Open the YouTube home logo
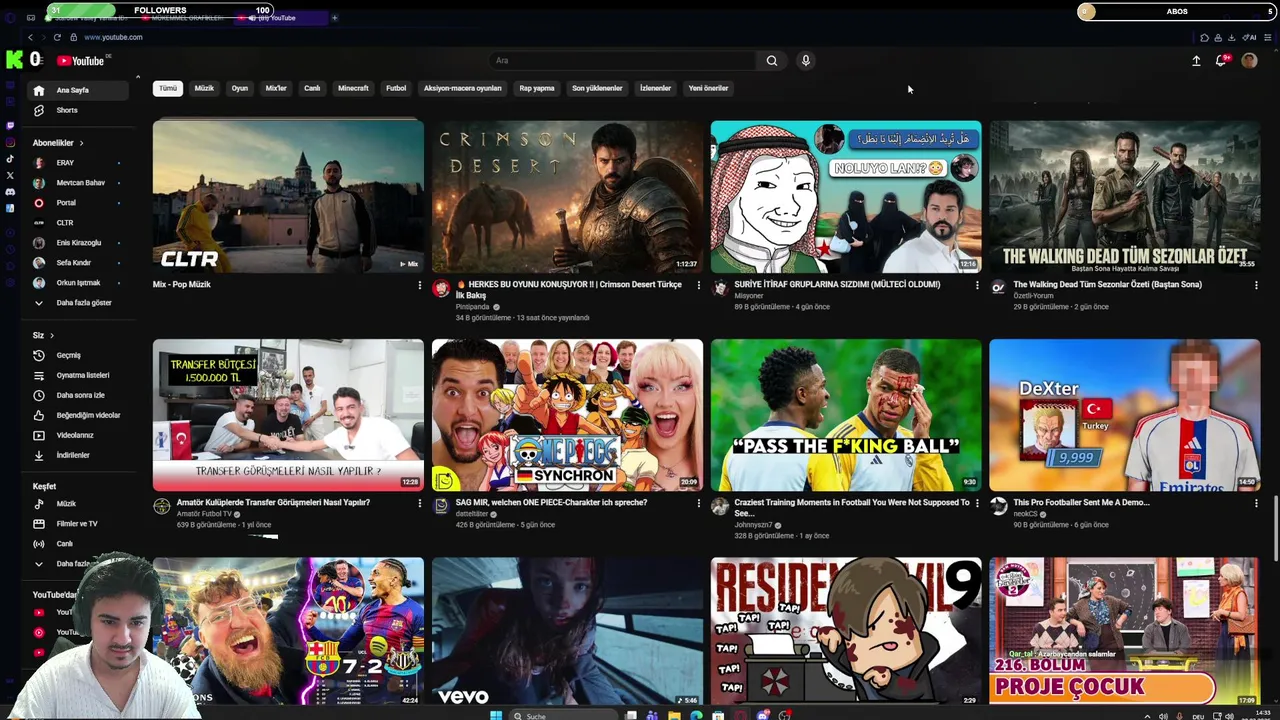 (x=80, y=61)
